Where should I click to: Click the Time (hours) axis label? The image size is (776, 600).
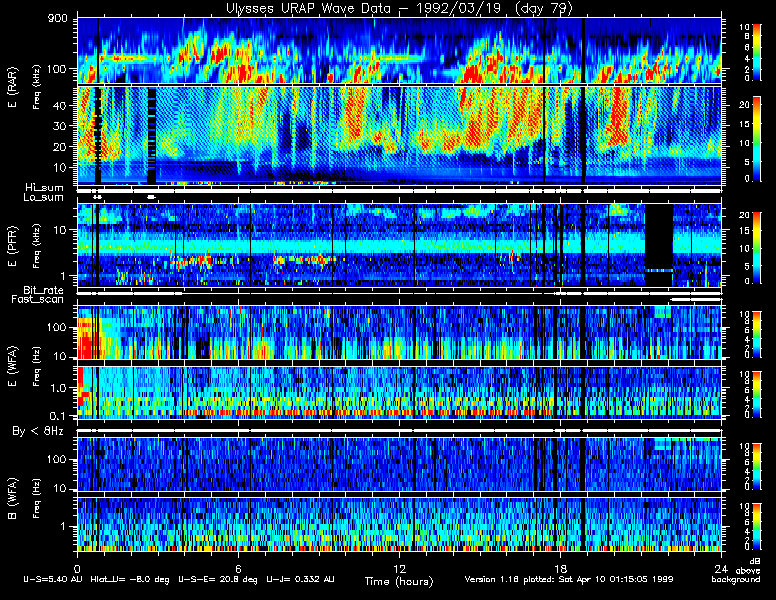(x=399, y=581)
